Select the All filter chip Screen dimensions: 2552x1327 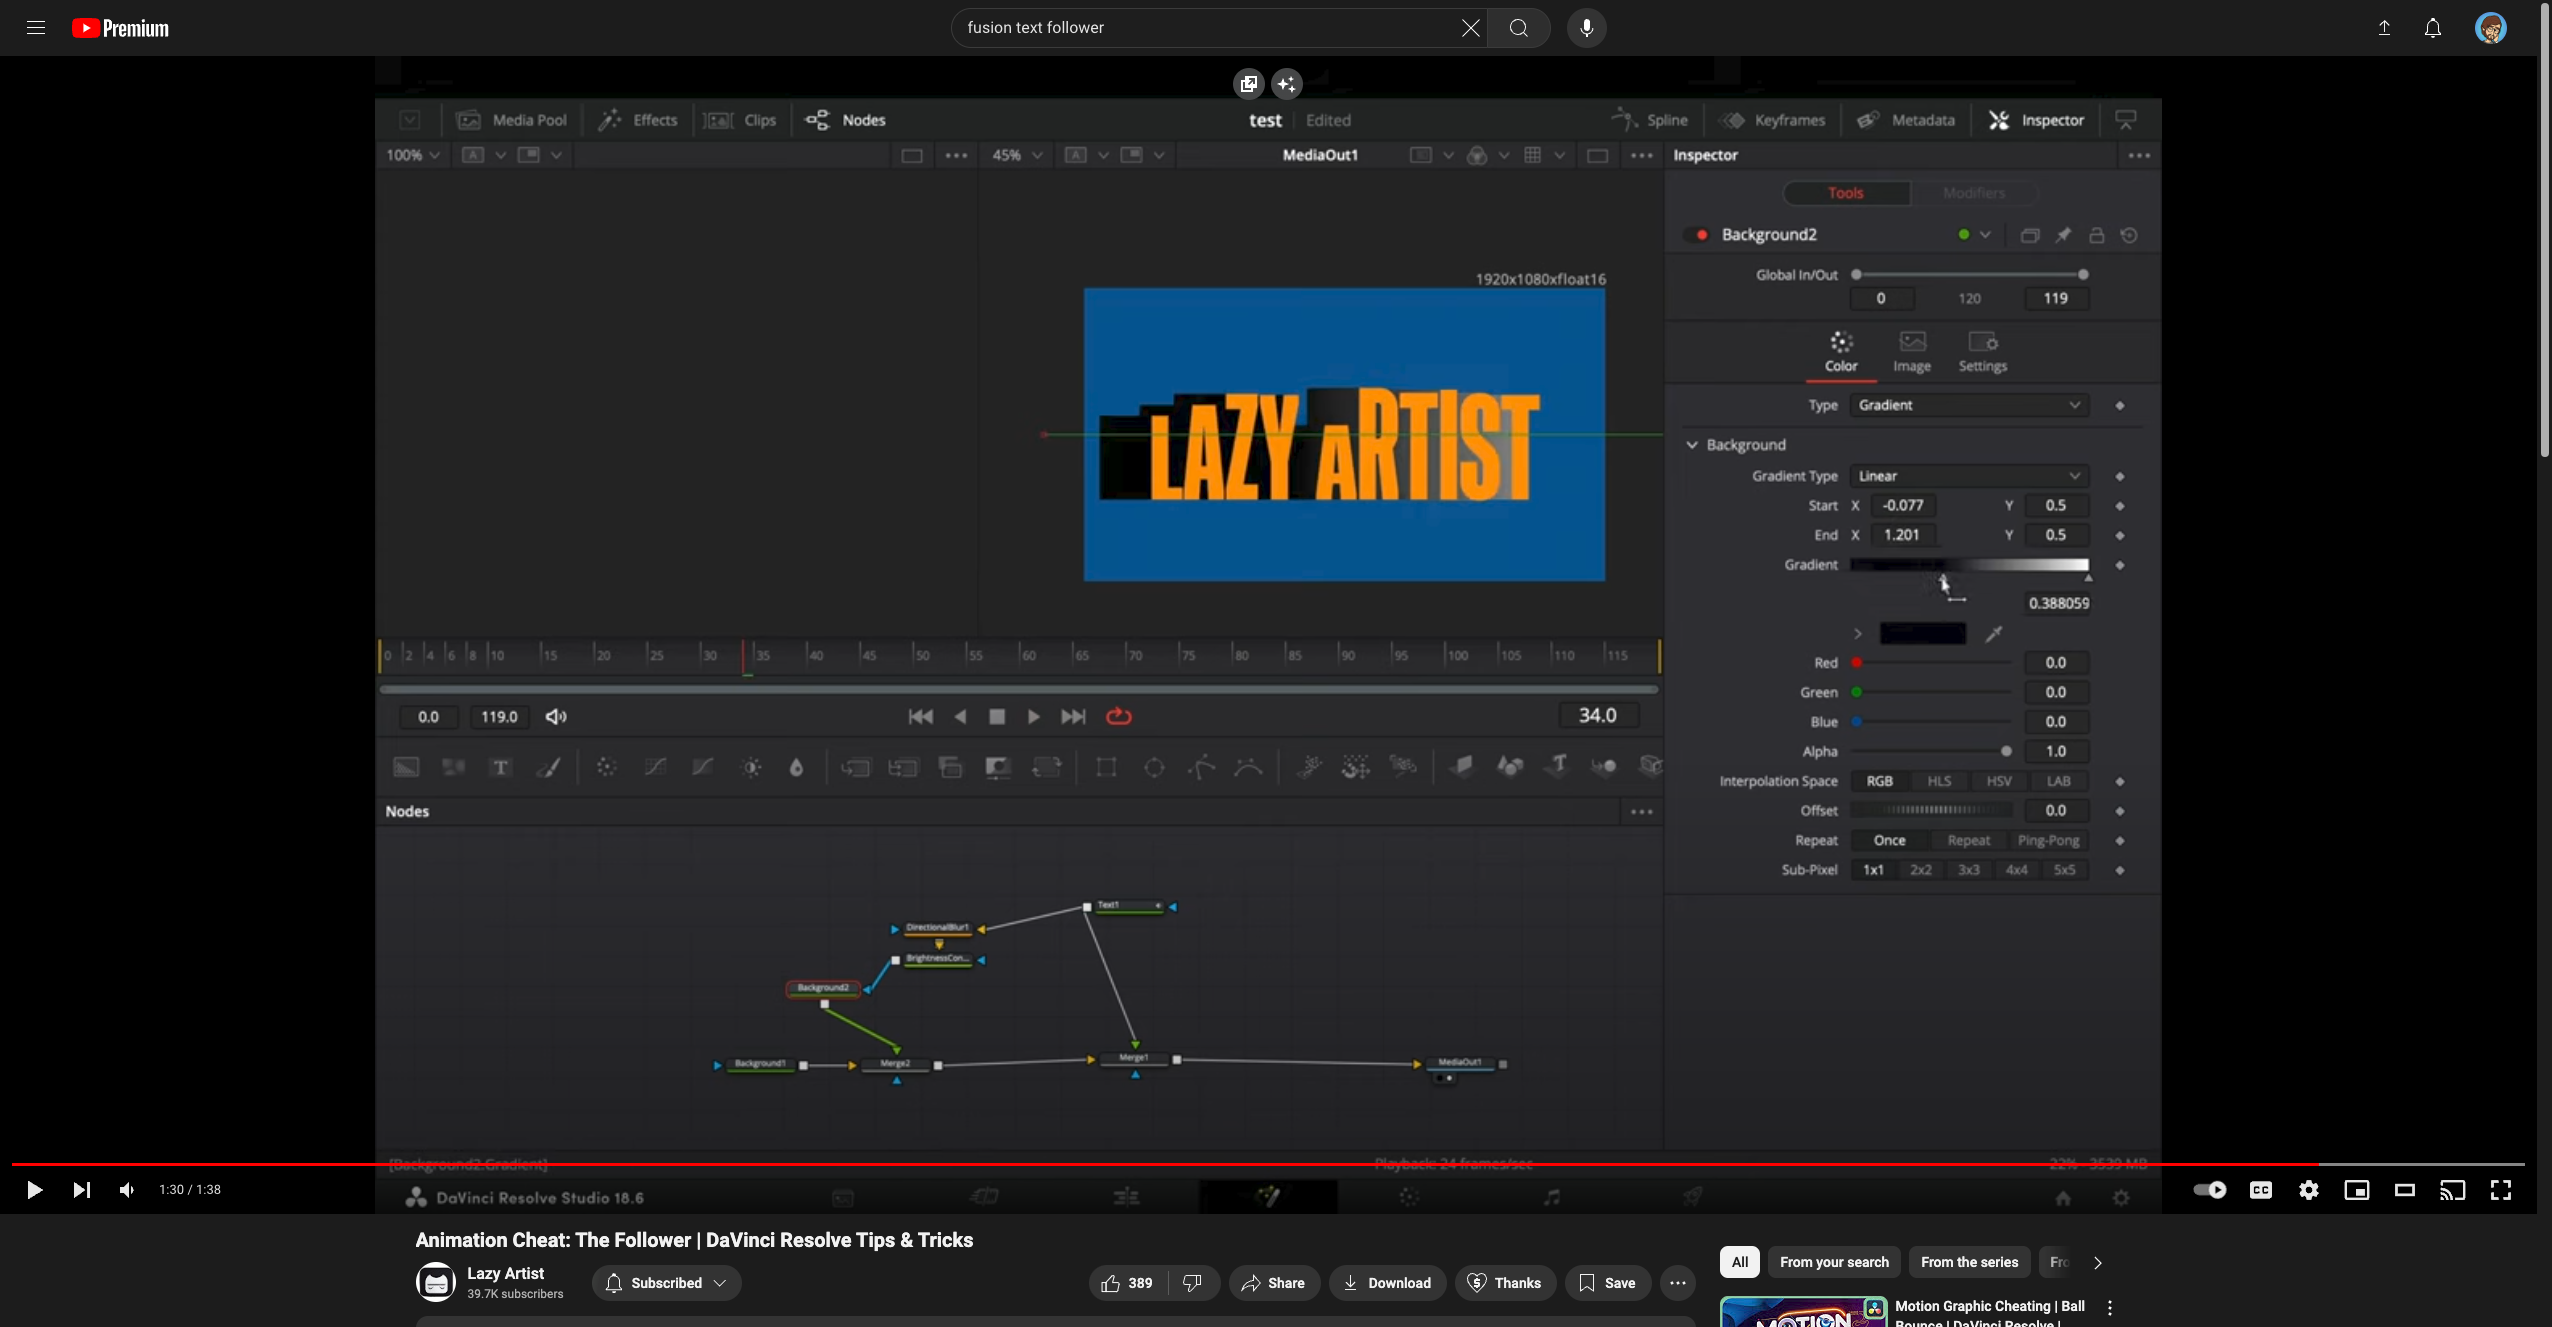(1740, 1262)
